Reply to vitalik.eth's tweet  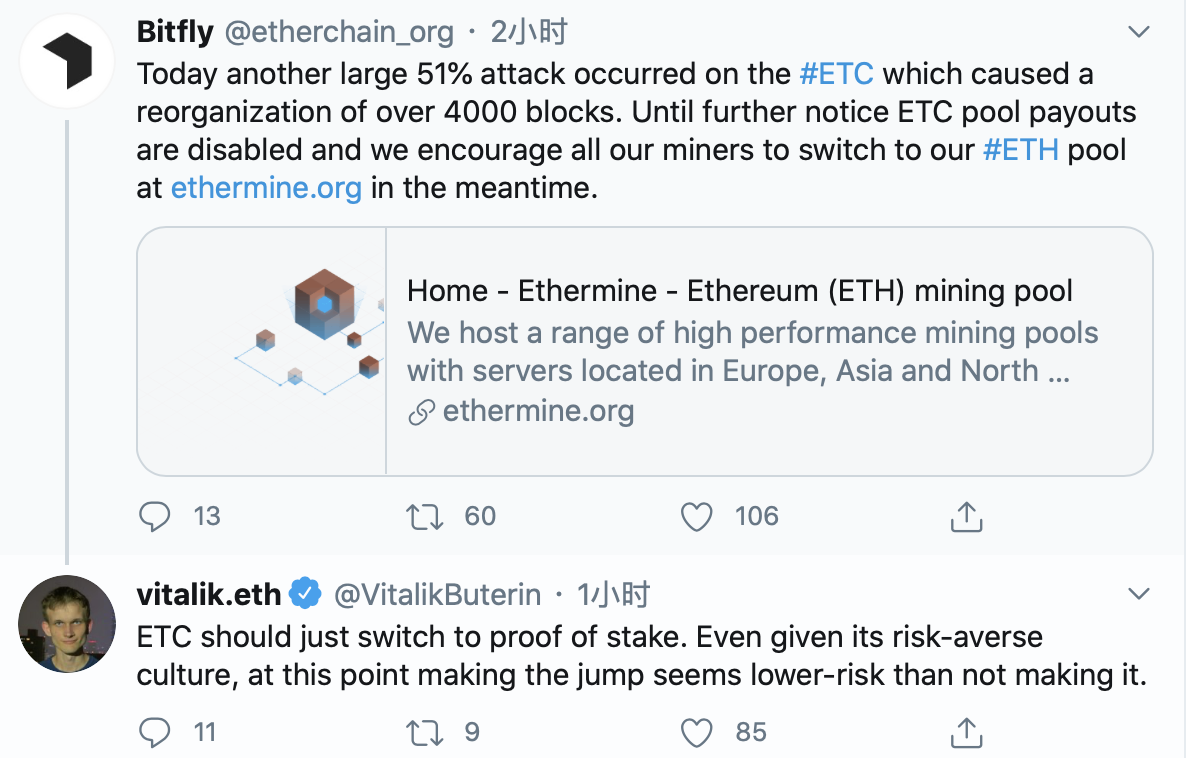[x=155, y=732]
